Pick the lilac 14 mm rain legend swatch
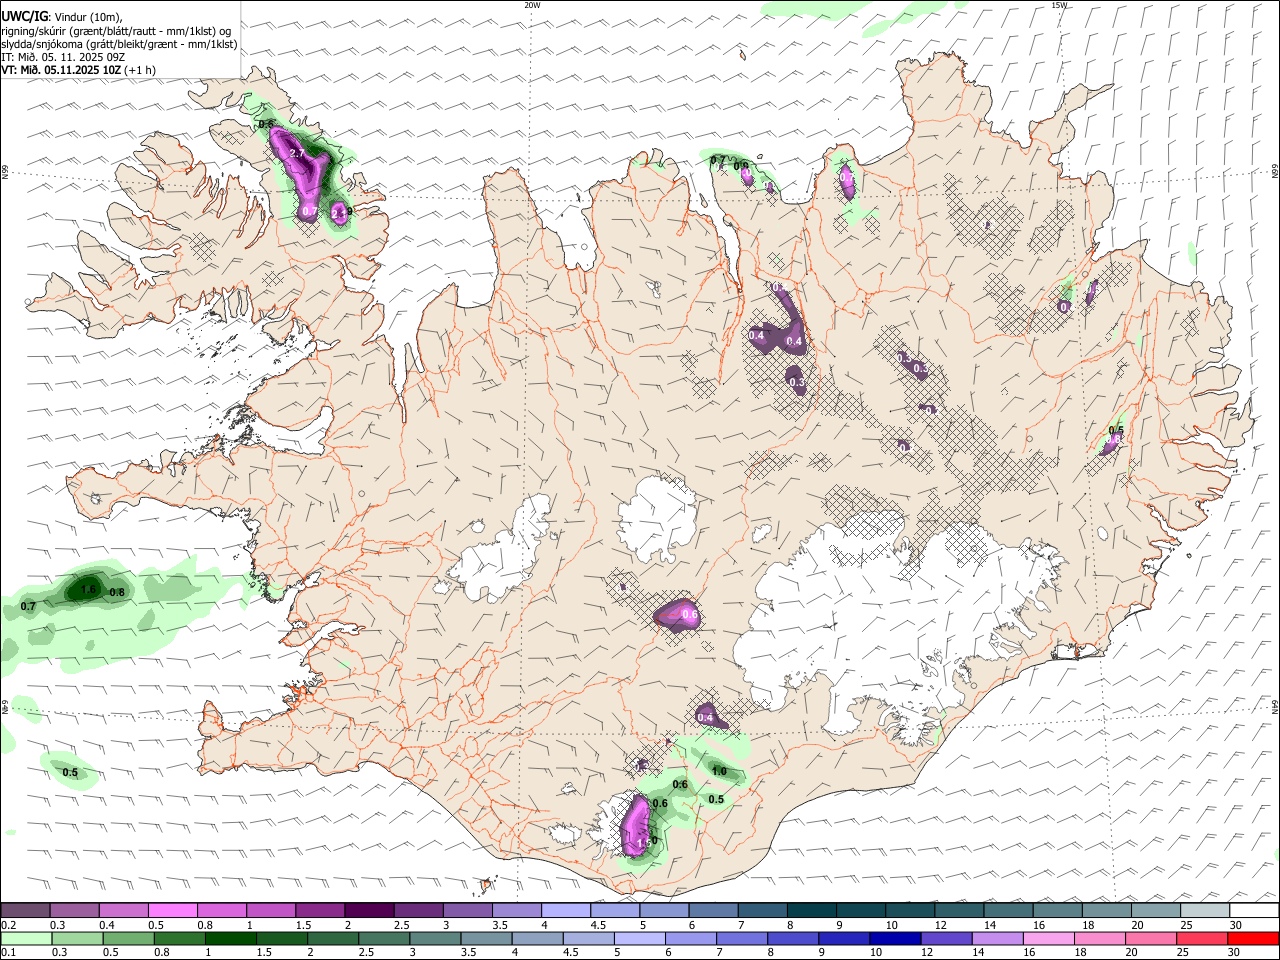 [997, 939]
